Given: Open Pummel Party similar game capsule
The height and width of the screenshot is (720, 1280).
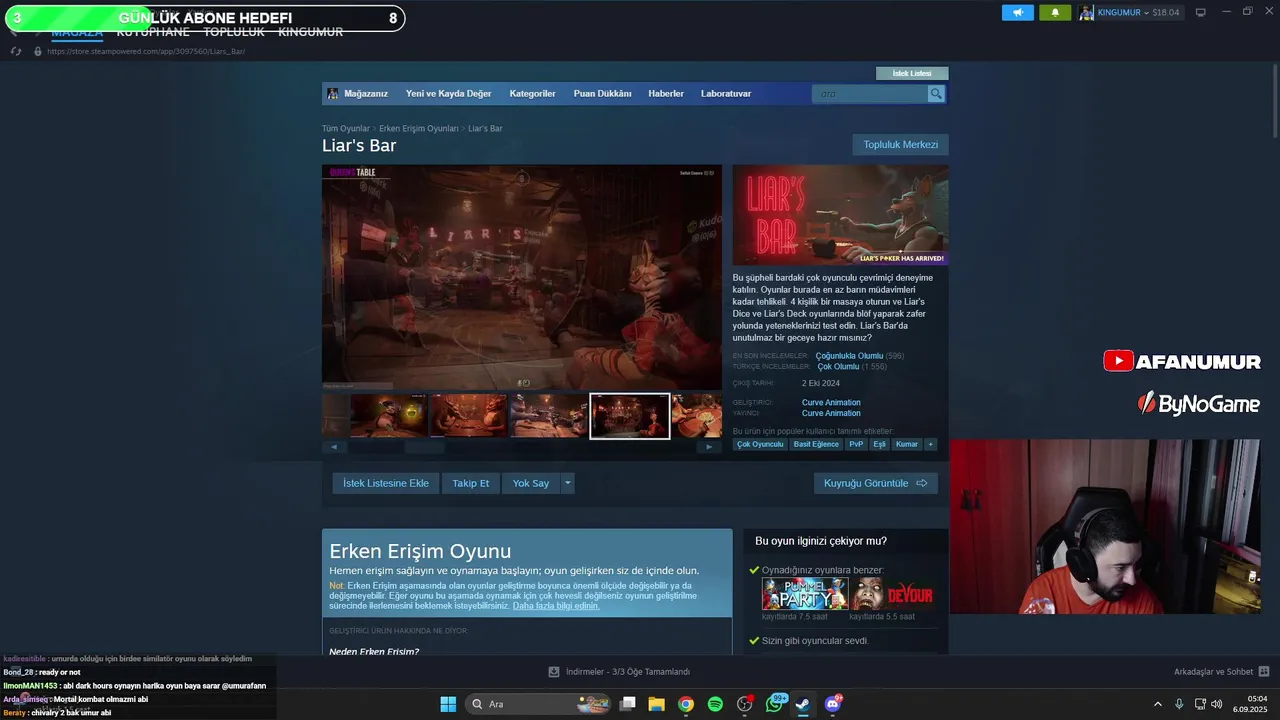Looking at the screenshot, I should tap(805, 594).
